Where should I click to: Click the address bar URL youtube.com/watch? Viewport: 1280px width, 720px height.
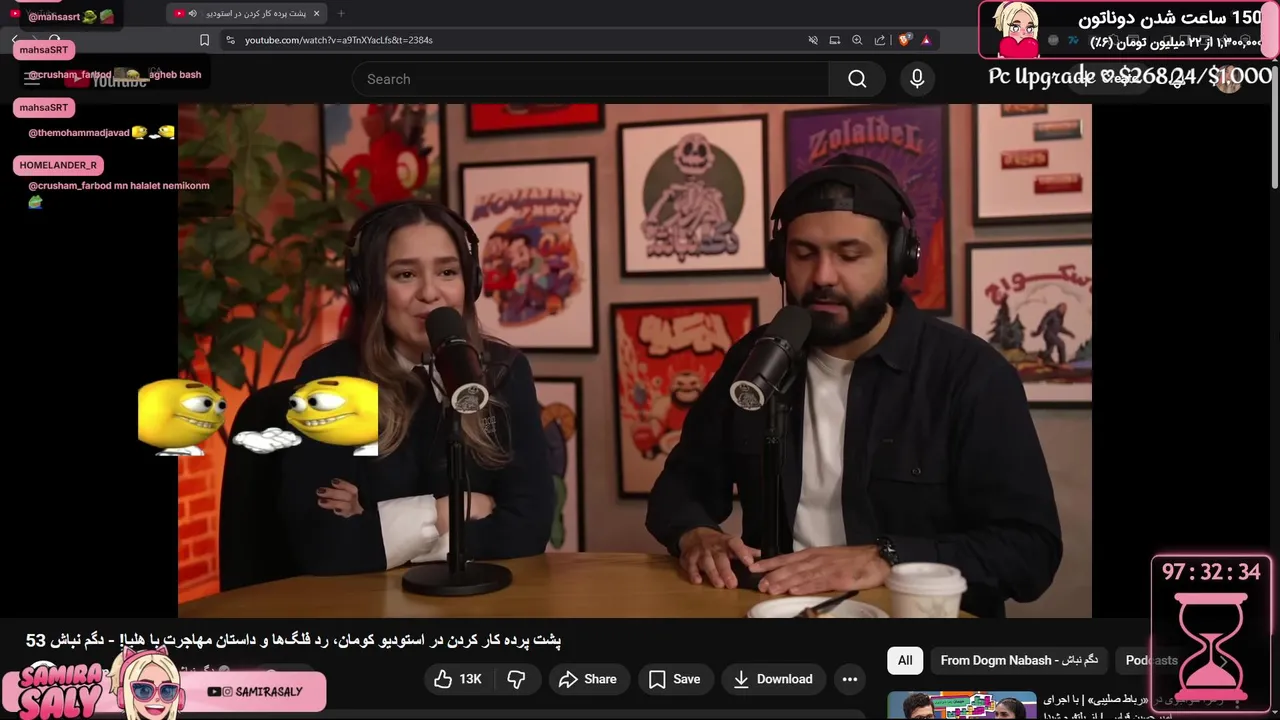(x=339, y=40)
